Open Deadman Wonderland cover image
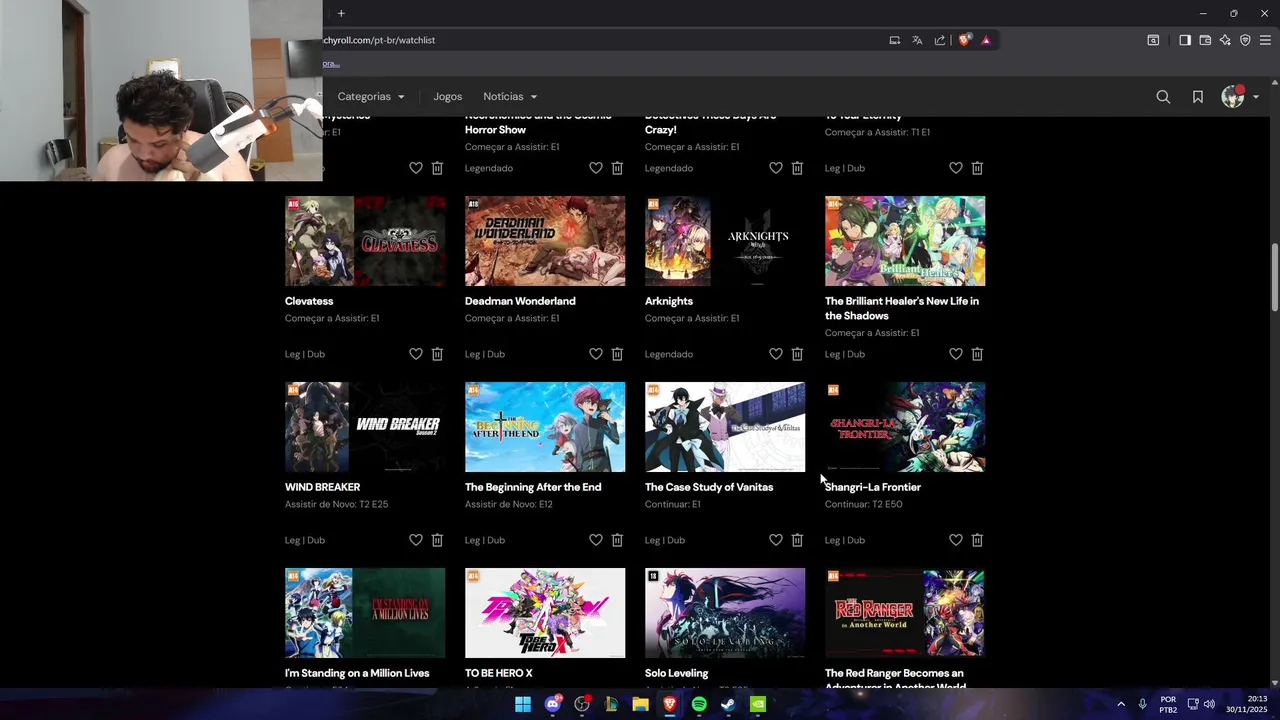 [545, 241]
